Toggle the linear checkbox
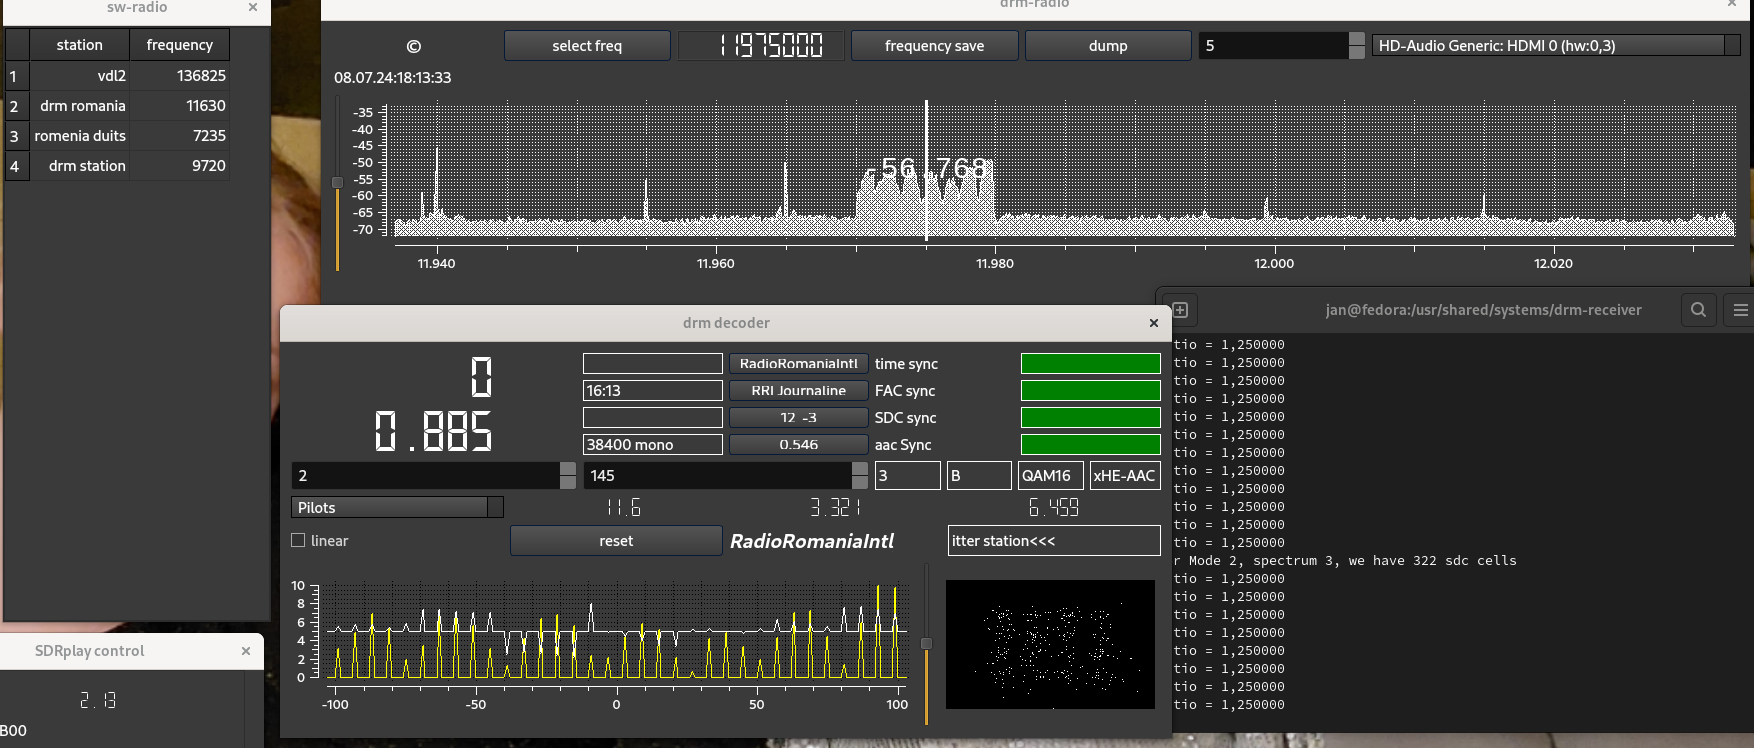 tap(298, 541)
